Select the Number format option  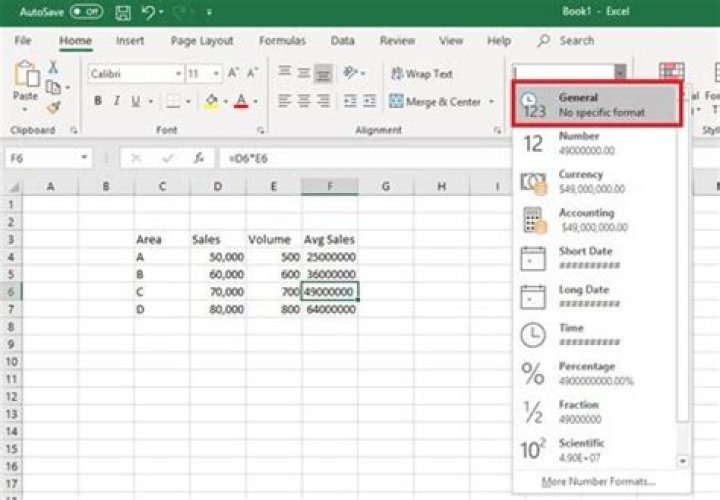596,143
